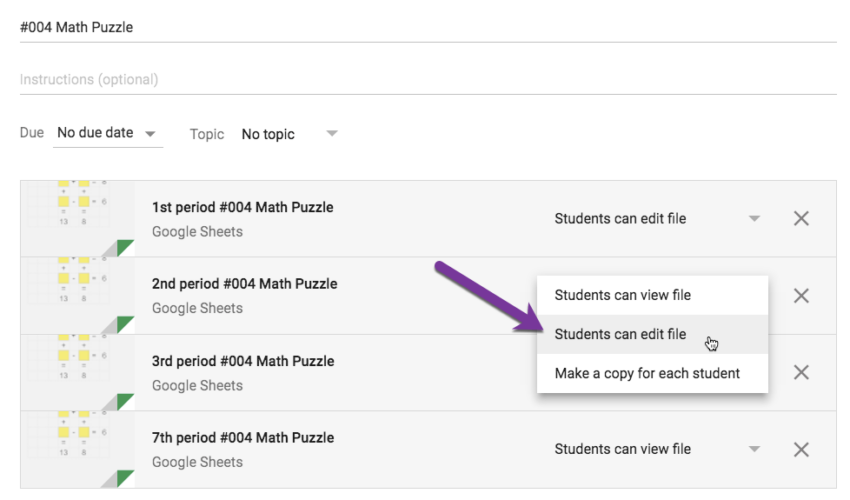The width and height of the screenshot is (850, 500).
Task: Remove the 1st period #004 Math Puzzle attachment
Action: point(801,219)
